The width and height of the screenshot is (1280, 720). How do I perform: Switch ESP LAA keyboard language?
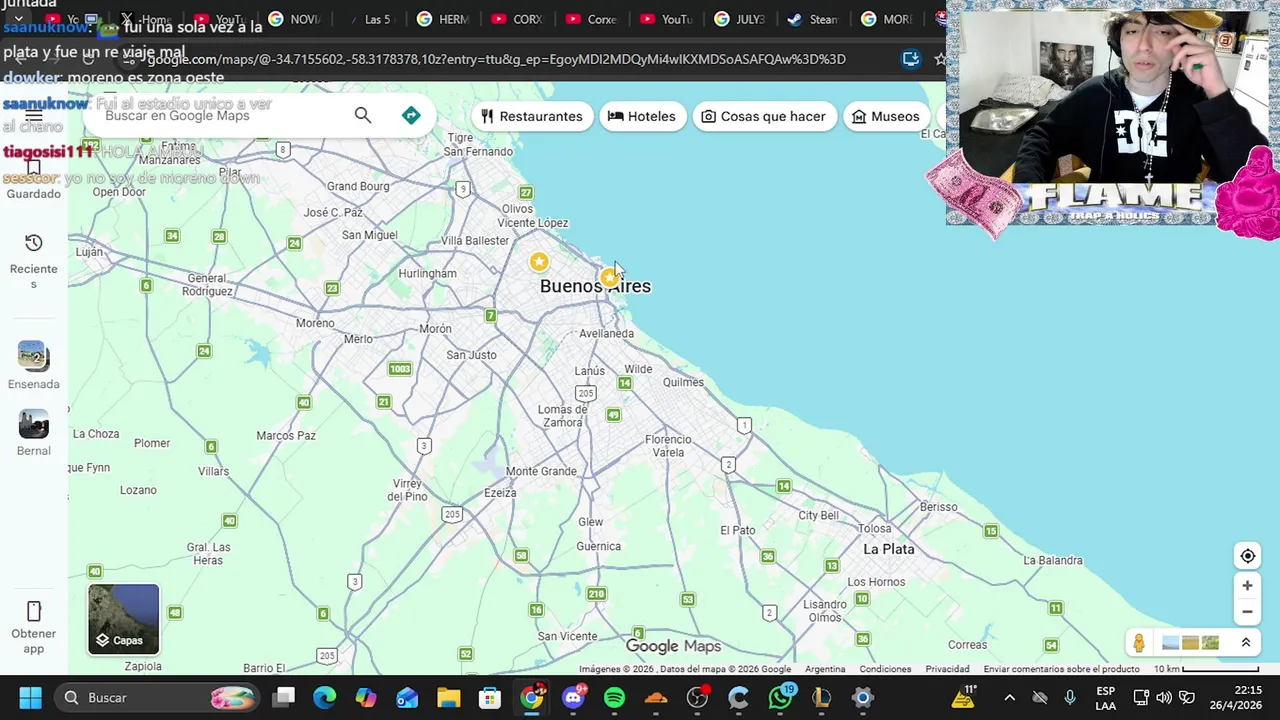click(x=1105, y=698)
